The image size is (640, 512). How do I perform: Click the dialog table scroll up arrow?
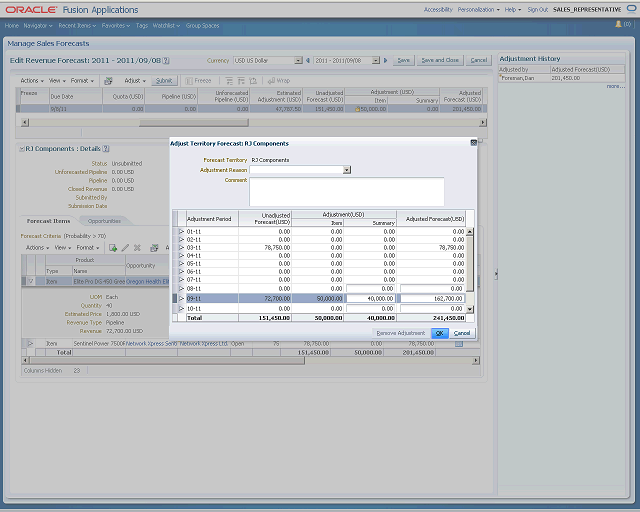click(470, 232)
